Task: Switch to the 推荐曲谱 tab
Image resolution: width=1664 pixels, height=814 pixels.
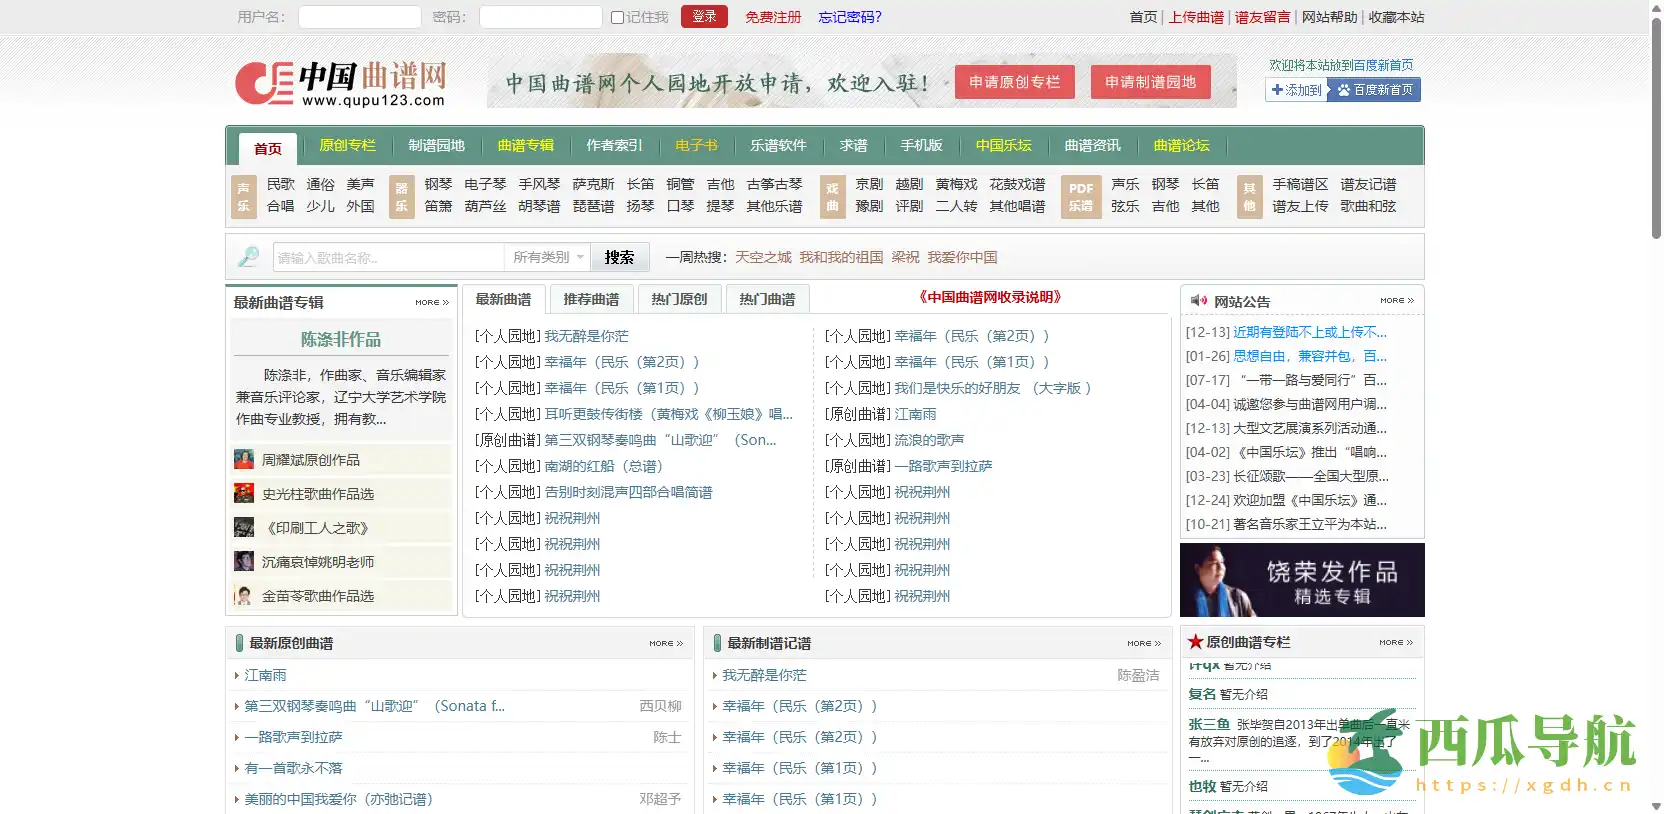Action: [591, 299]
